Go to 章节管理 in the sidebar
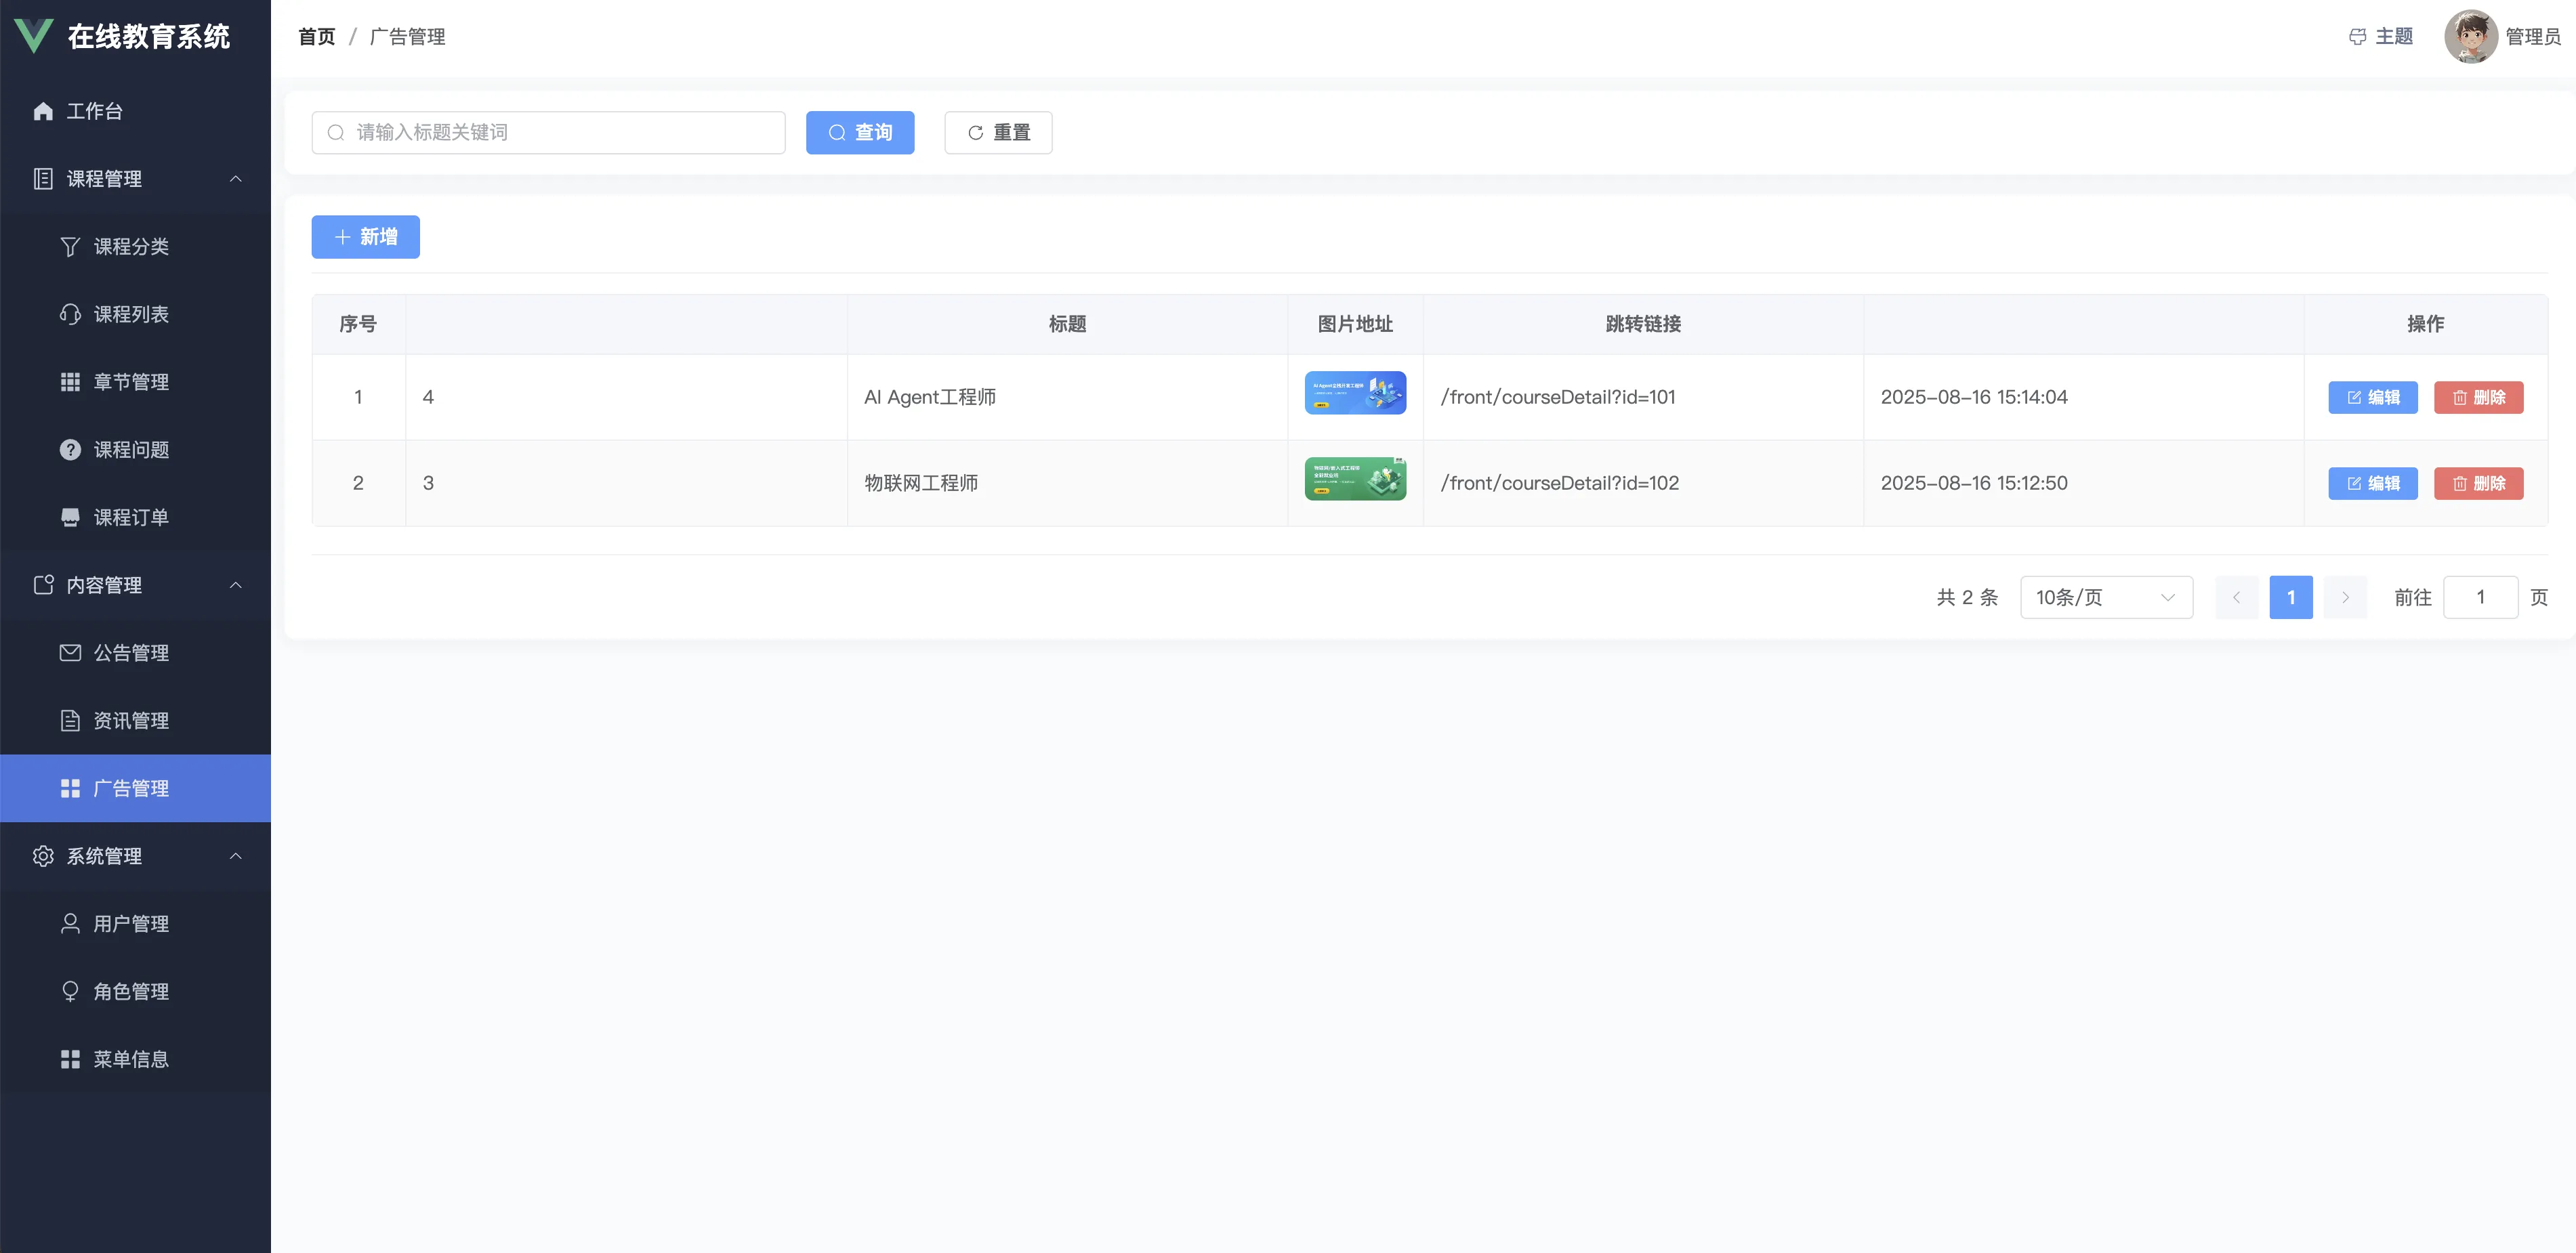Screen dimensions: 2576x1253 [131, 382]
